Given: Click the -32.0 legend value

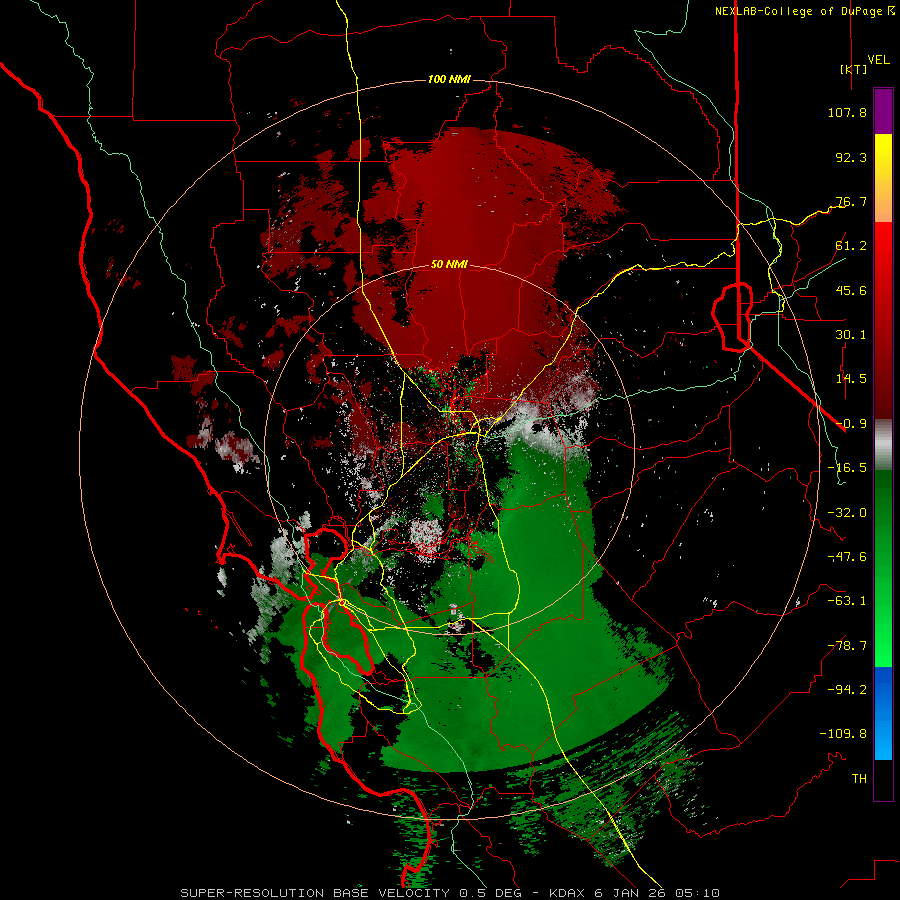Looking at the screenshot, I should (x=847, y=513).
